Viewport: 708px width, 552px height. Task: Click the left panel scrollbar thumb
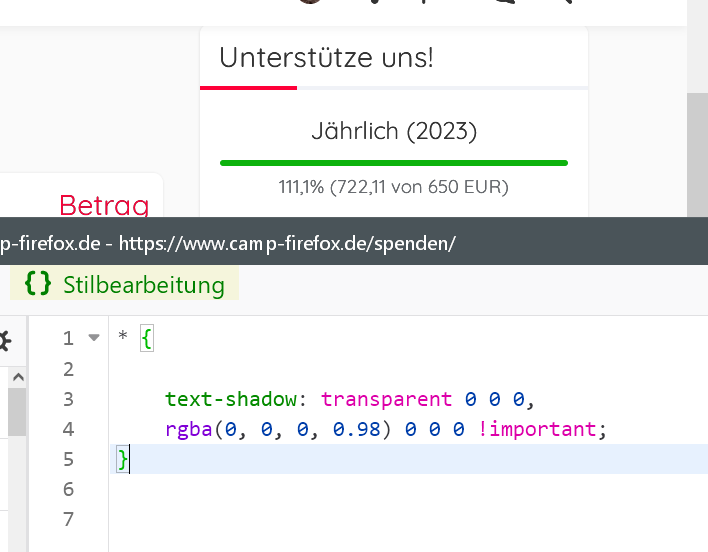coord(17,412)
